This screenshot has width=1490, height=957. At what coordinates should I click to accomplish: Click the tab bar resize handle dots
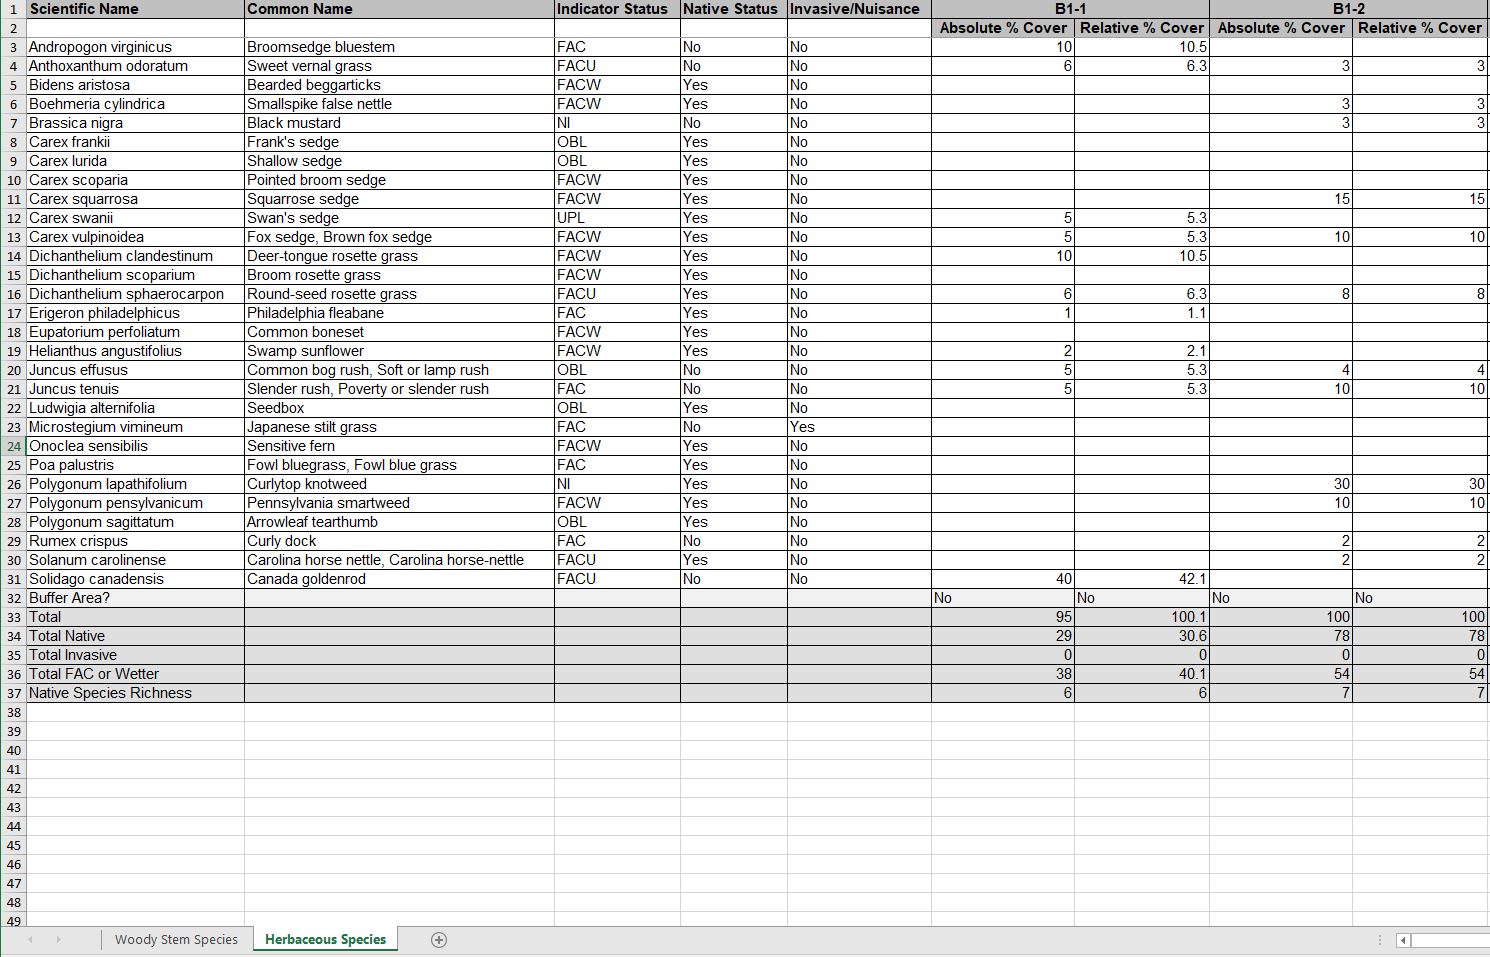click(x=1380, y=940)
